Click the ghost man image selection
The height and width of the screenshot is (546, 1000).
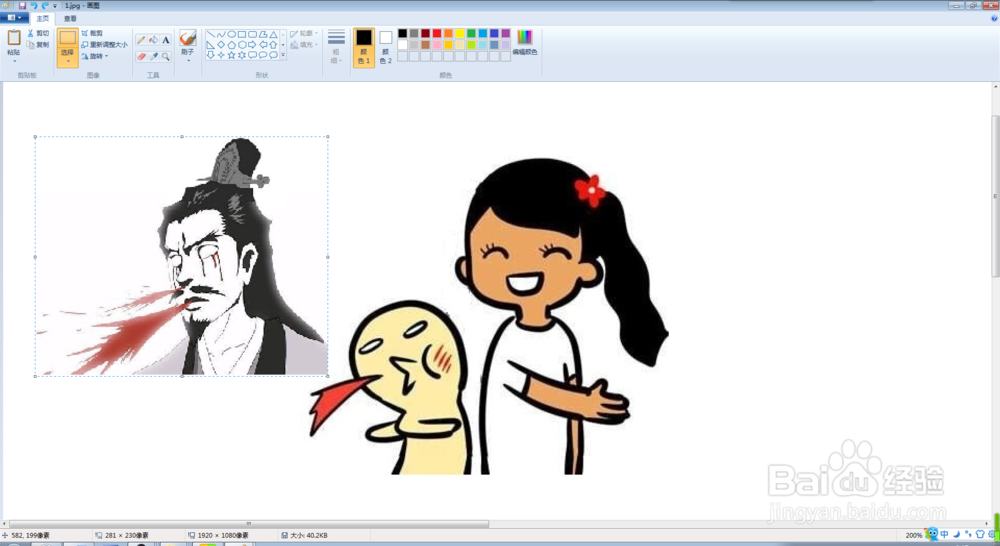coord(182,256)
